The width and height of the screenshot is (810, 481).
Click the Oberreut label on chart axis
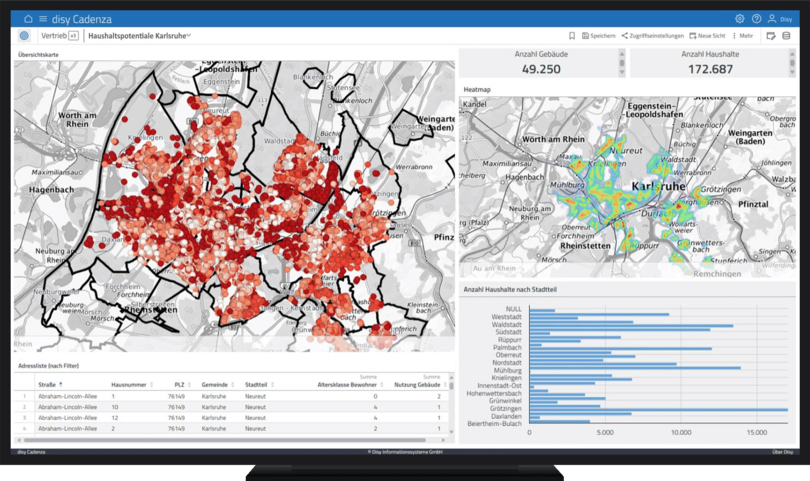[508, 355]
